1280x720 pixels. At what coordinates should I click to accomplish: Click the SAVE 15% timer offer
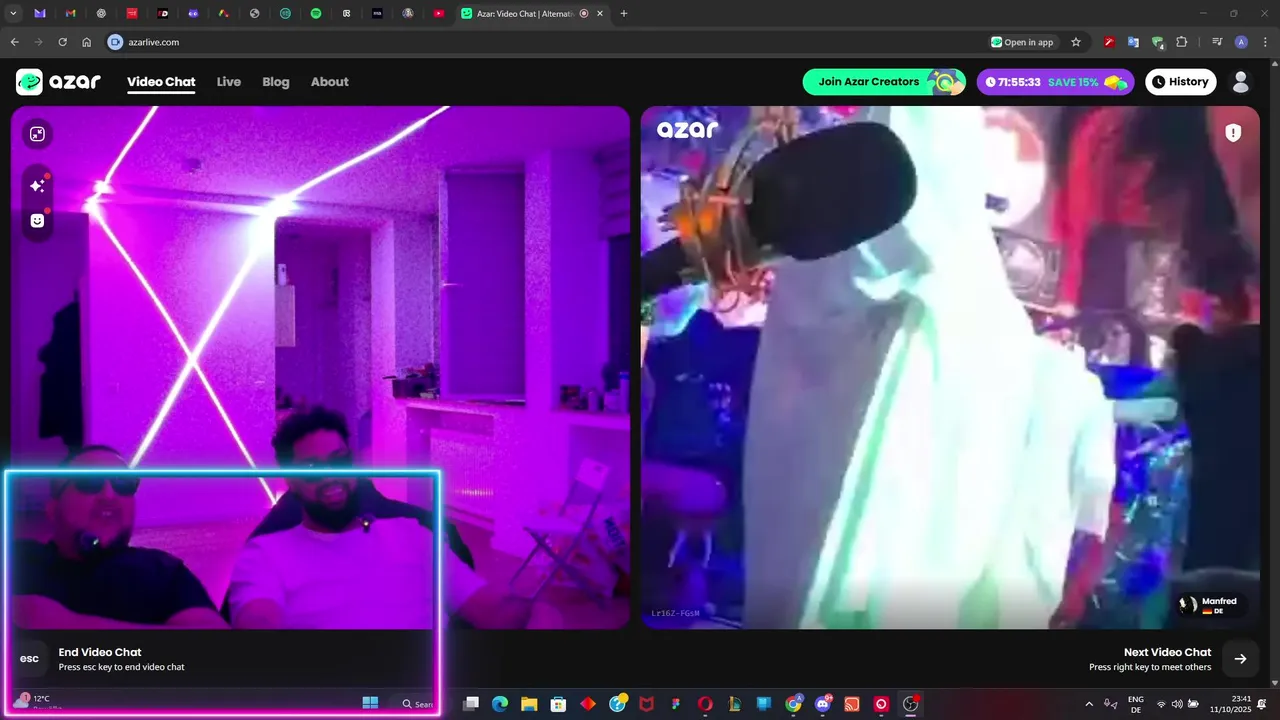(1055, 82)
